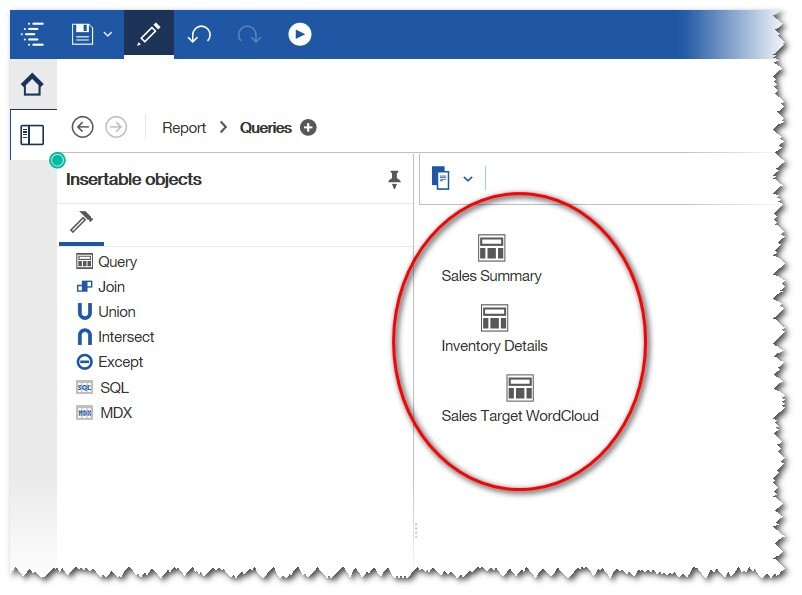Toggle the Edit pencil mode button
The height and width of the screenshot is (595, 802).
(149, 34)
